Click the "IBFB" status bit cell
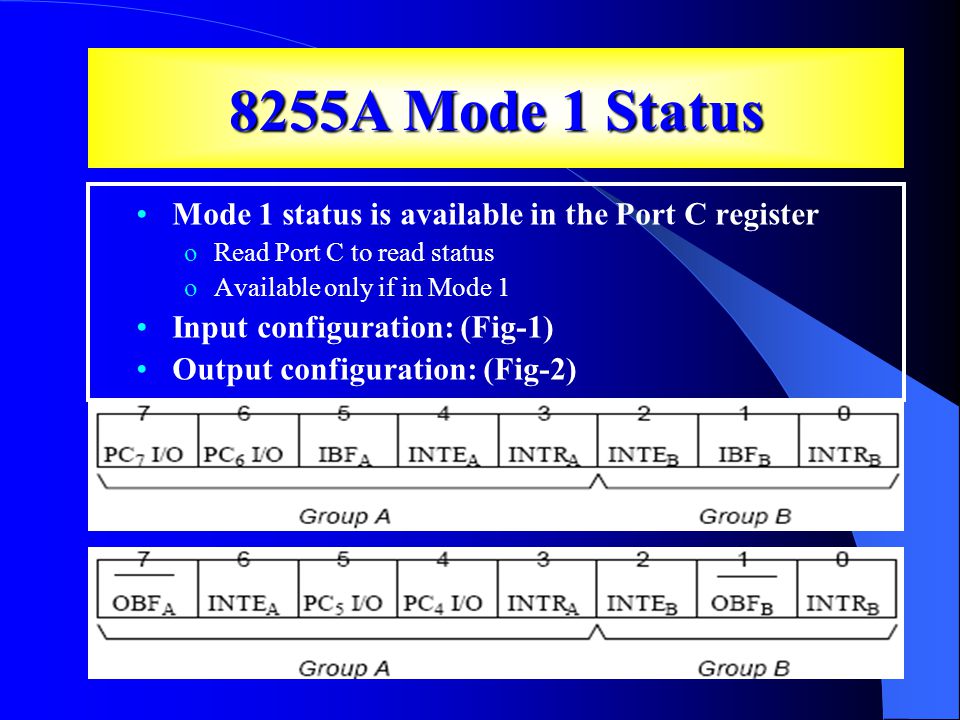The height and width of the screenshot is (720, 960). (748, 441)
